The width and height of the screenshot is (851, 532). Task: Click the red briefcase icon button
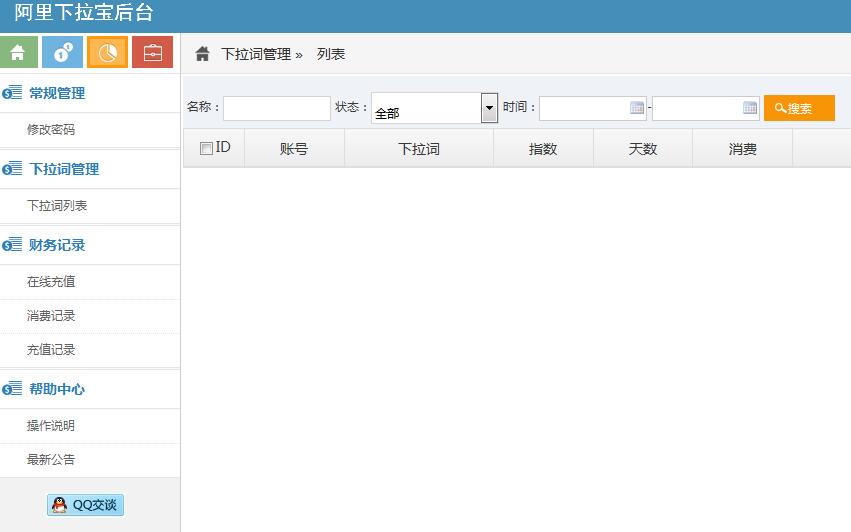[x=152, y=53]
